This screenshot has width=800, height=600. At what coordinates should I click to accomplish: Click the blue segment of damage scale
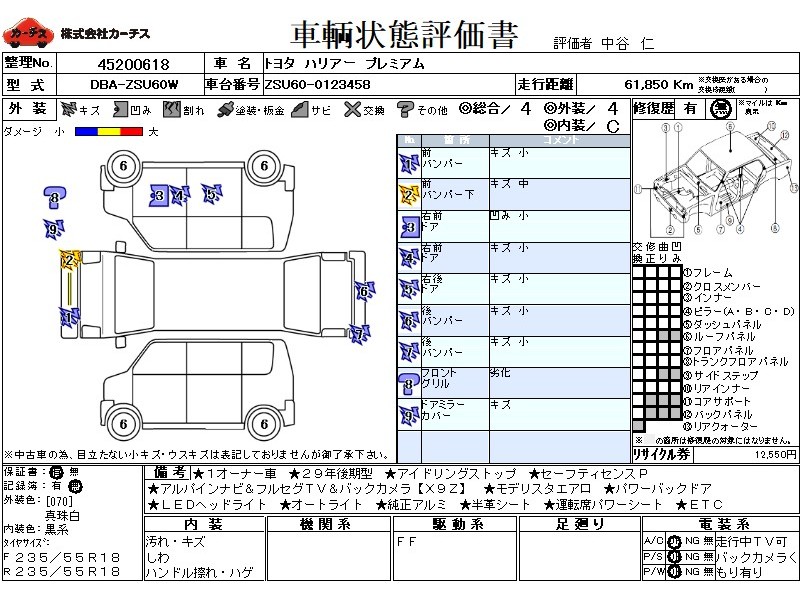tap(85, 132)
